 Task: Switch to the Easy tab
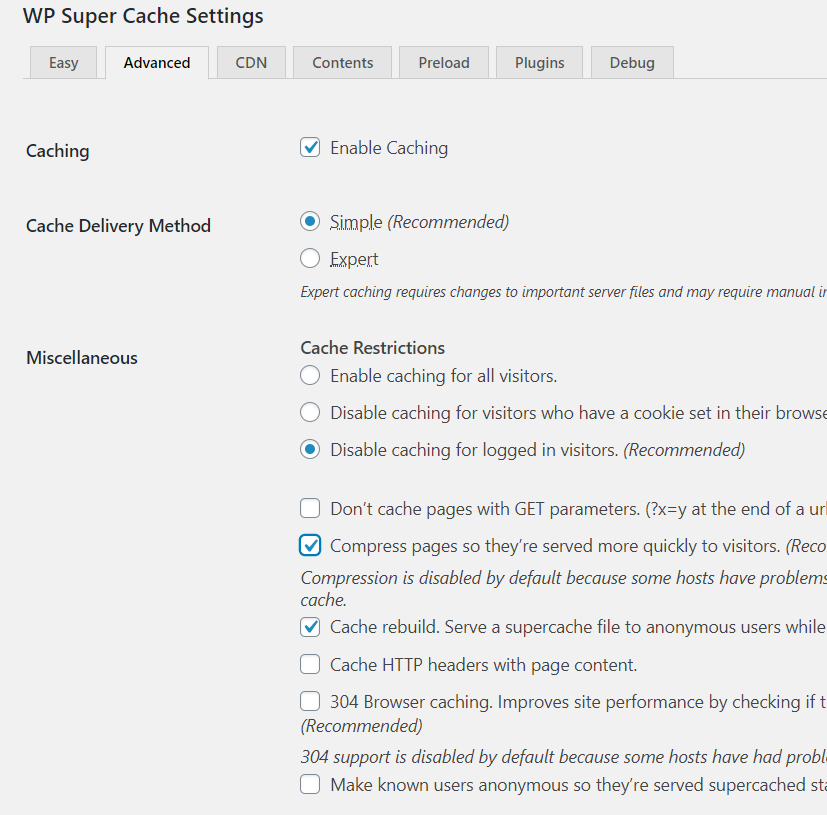point(63,63)
